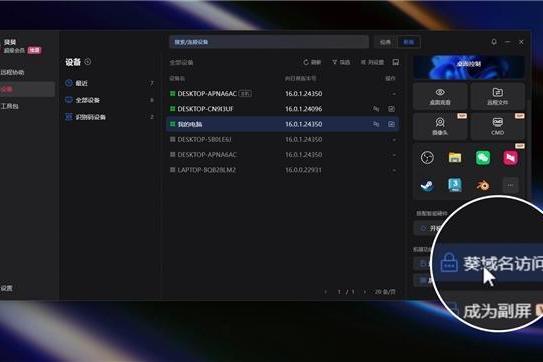Viewport: 543px width, 362px height.
Task: Select DESKTOP-APNA6AC row tagged 本机
Action: coord(283,94)
